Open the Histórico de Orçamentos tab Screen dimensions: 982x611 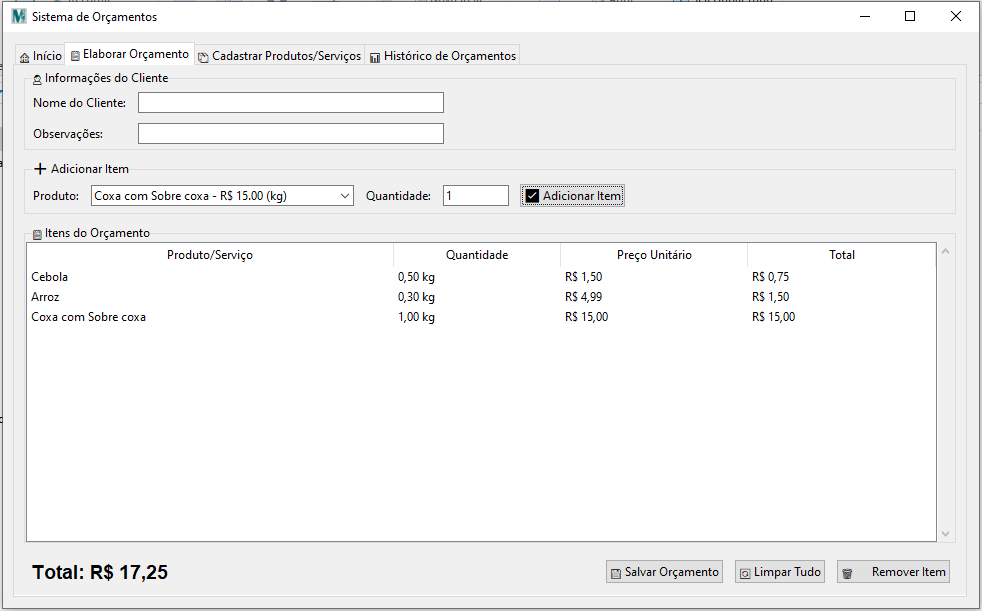[443, 57]
